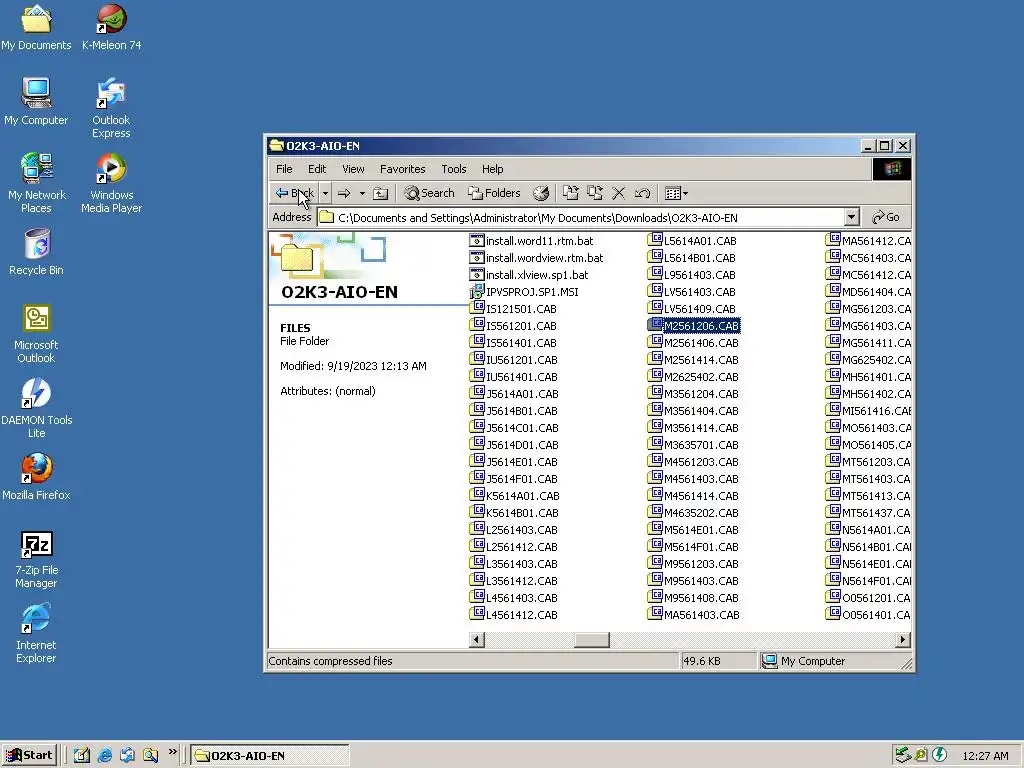Screen dimensions: 1024x768
Task: Open the Tools menu
Action: point(453,168)
